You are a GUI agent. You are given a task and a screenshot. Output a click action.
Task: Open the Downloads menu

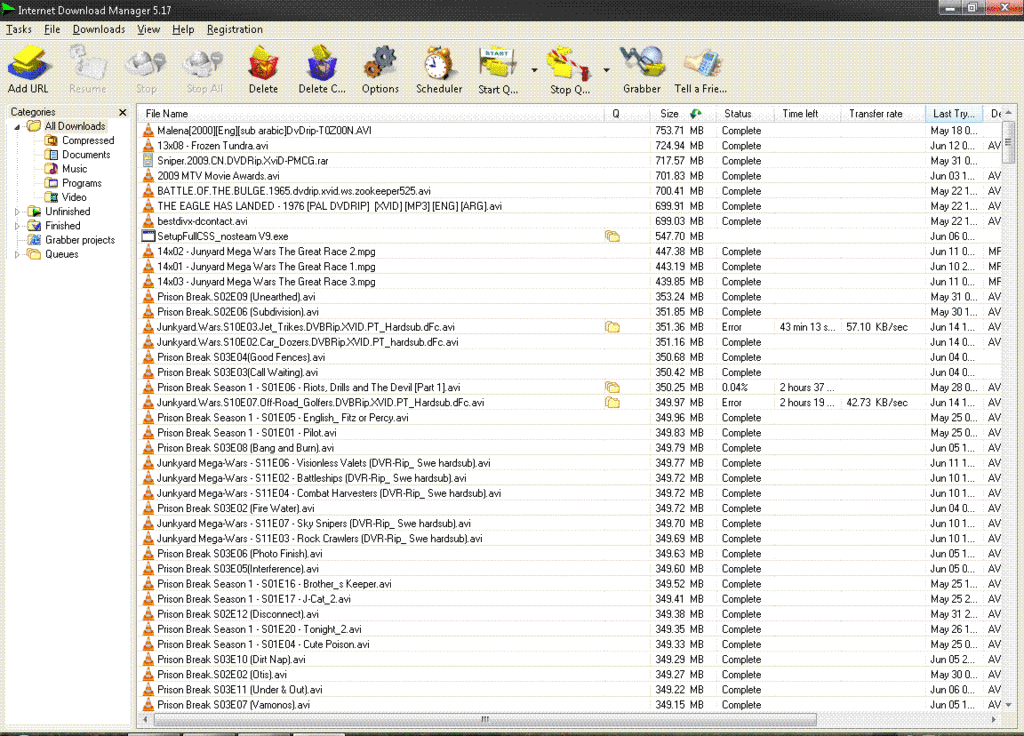point(99,29)
